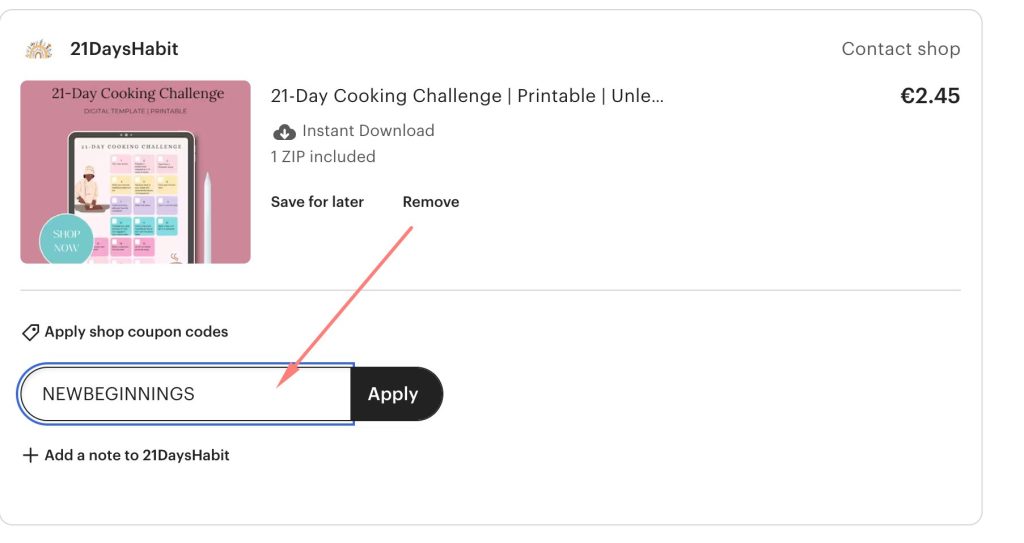The image size is (1024, 543).
Task: Collapse the Apply shop coupon codes section
Action: [136, 332]
